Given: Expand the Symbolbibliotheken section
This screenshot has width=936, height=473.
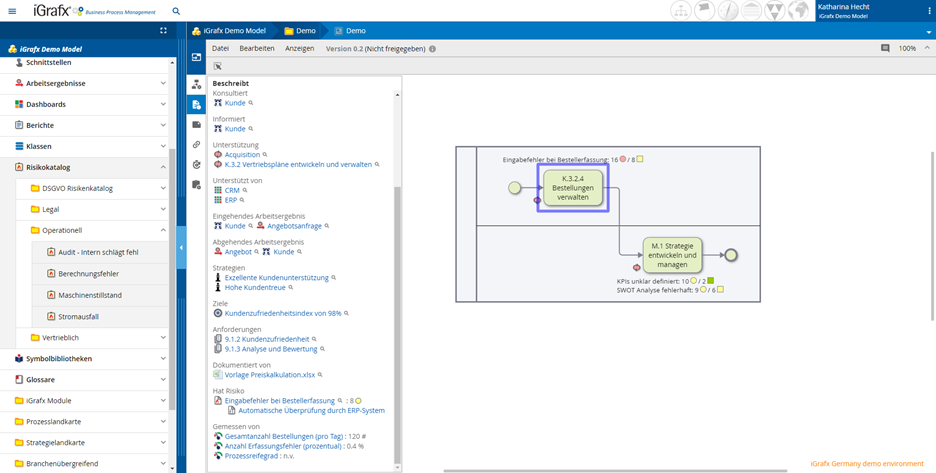Looking at the screenshot, I should click(163, 359).
